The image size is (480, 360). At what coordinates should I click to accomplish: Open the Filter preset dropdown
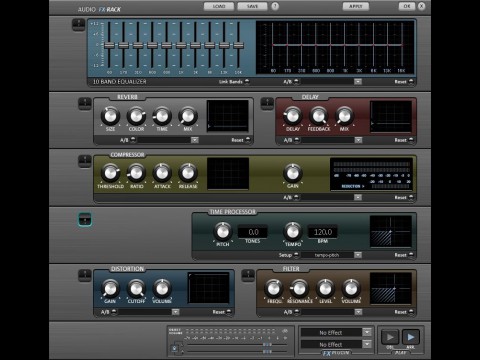click(358, 312)
